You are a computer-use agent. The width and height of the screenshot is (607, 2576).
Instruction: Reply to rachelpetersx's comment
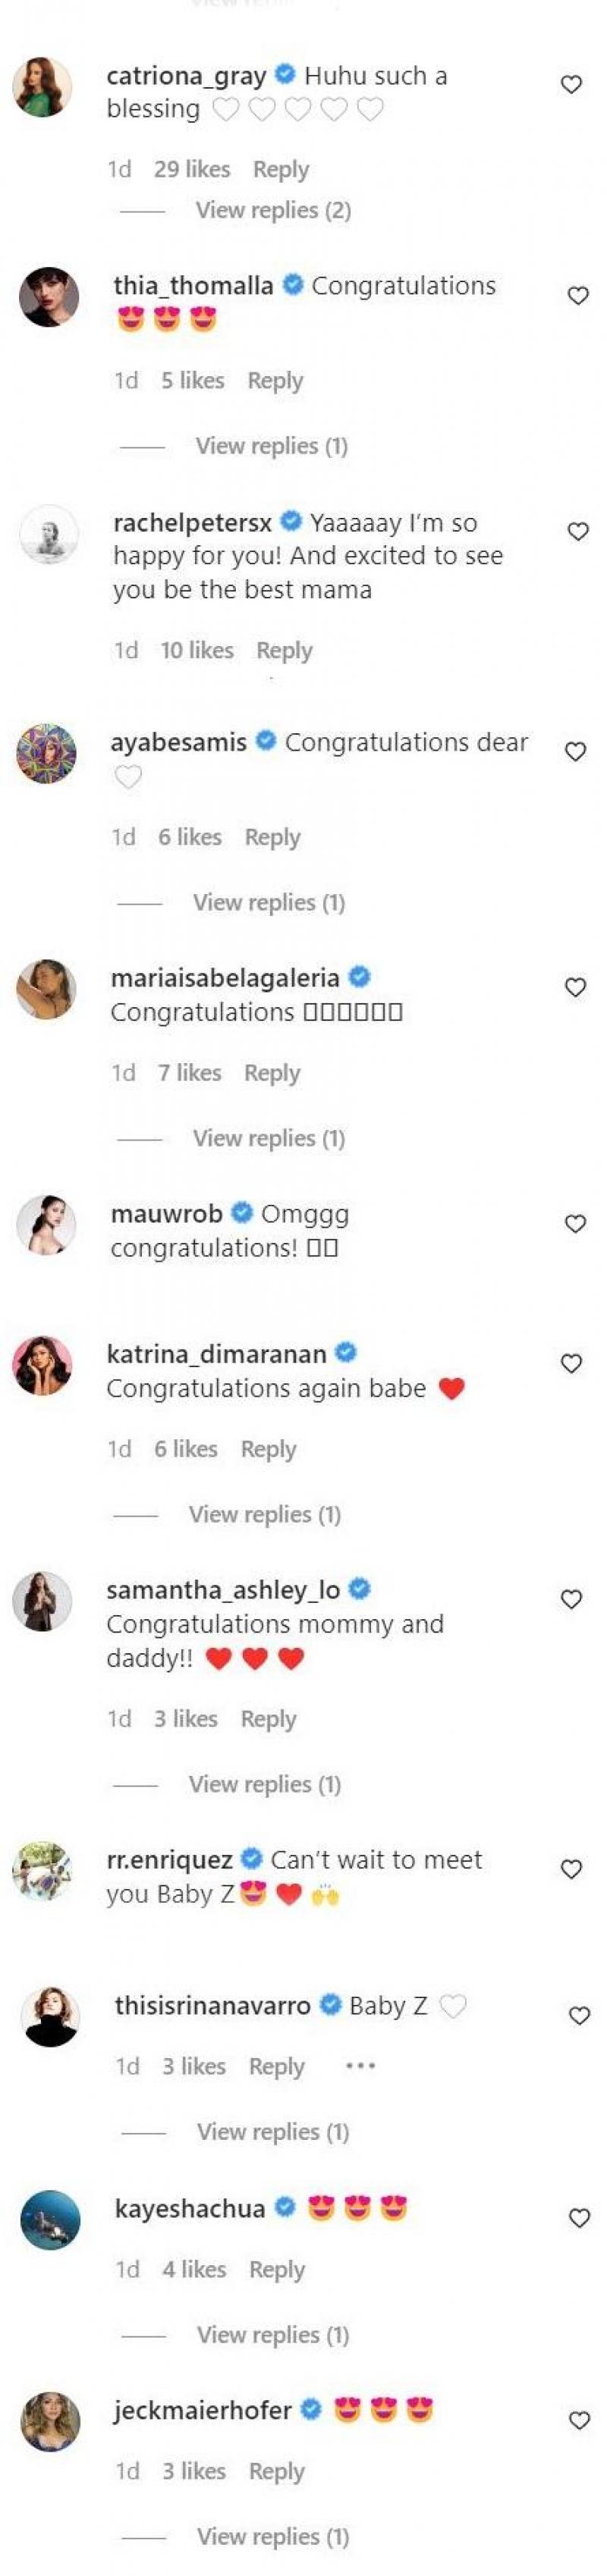[284, 650]
